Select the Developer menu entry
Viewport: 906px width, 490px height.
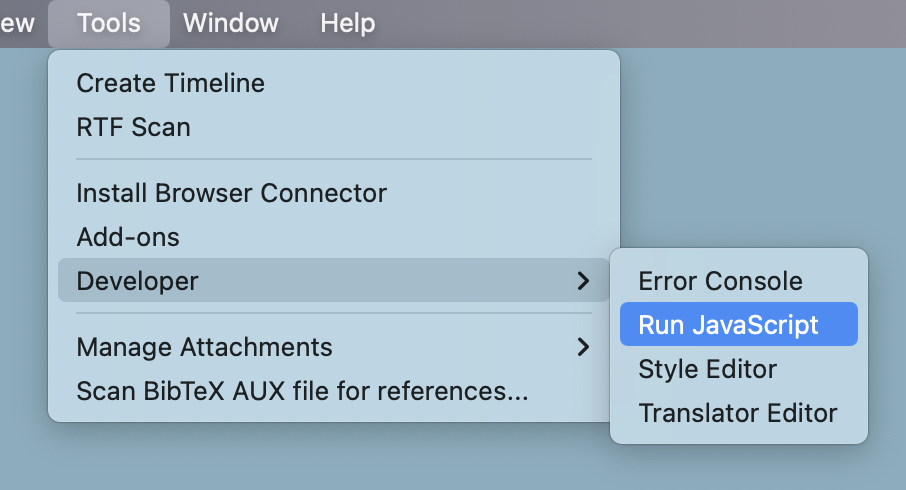(137, 282)
